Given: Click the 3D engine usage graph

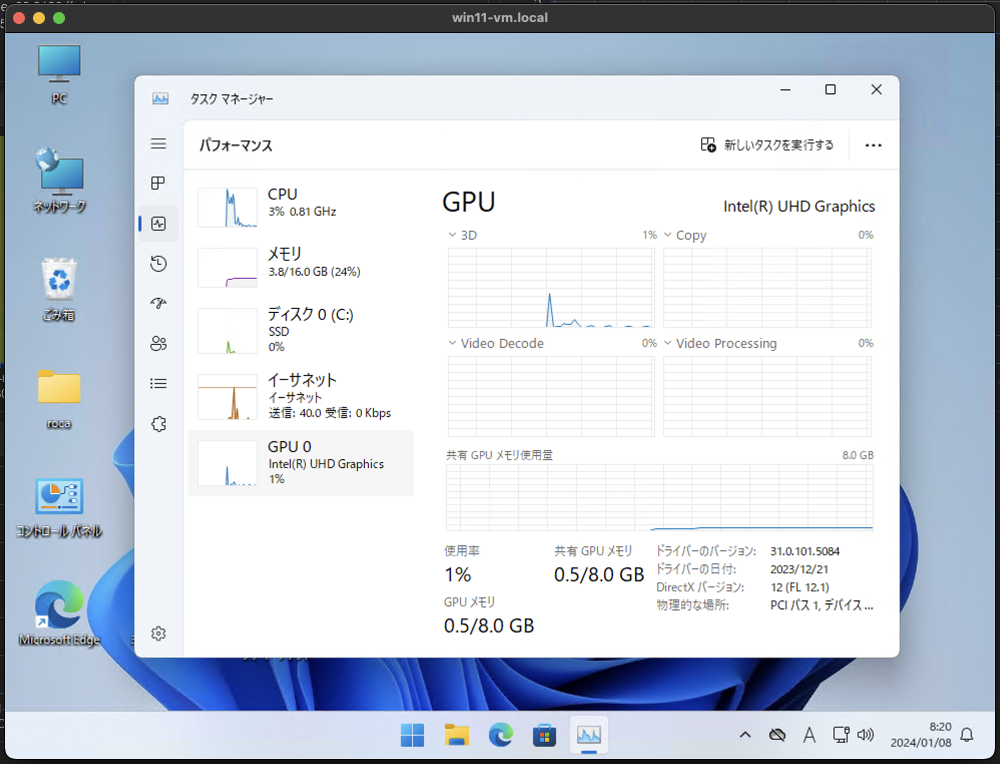Looking at the screenshot, I should point(551,288).
